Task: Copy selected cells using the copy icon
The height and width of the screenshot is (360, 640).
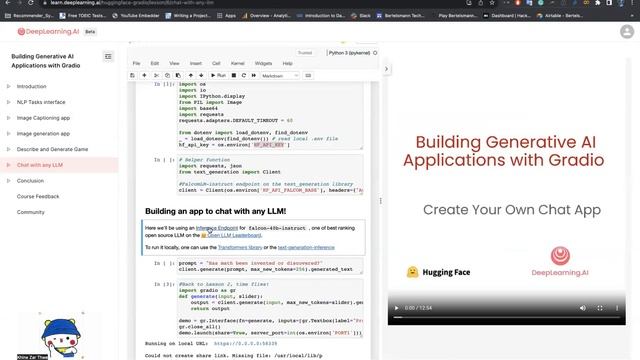Action: tap(167, 76)
